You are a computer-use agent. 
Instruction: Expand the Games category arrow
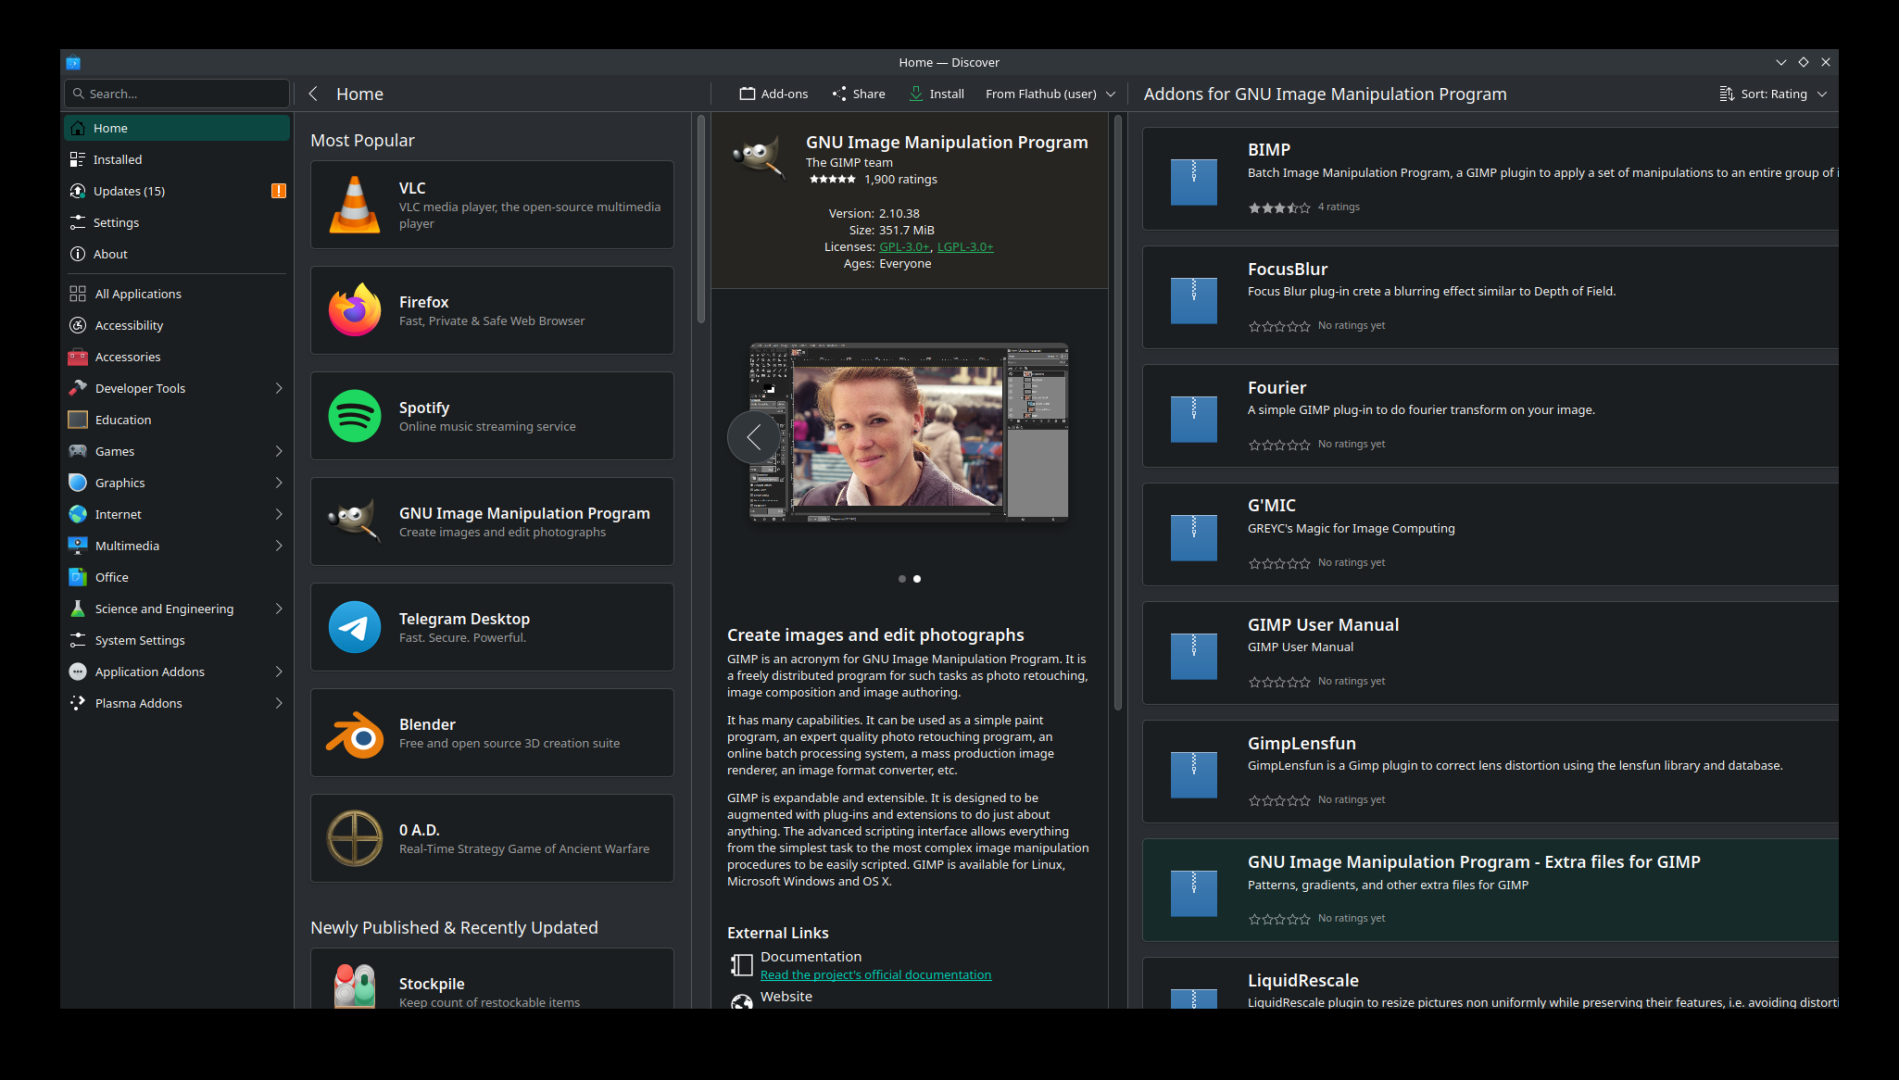point(279,451)
